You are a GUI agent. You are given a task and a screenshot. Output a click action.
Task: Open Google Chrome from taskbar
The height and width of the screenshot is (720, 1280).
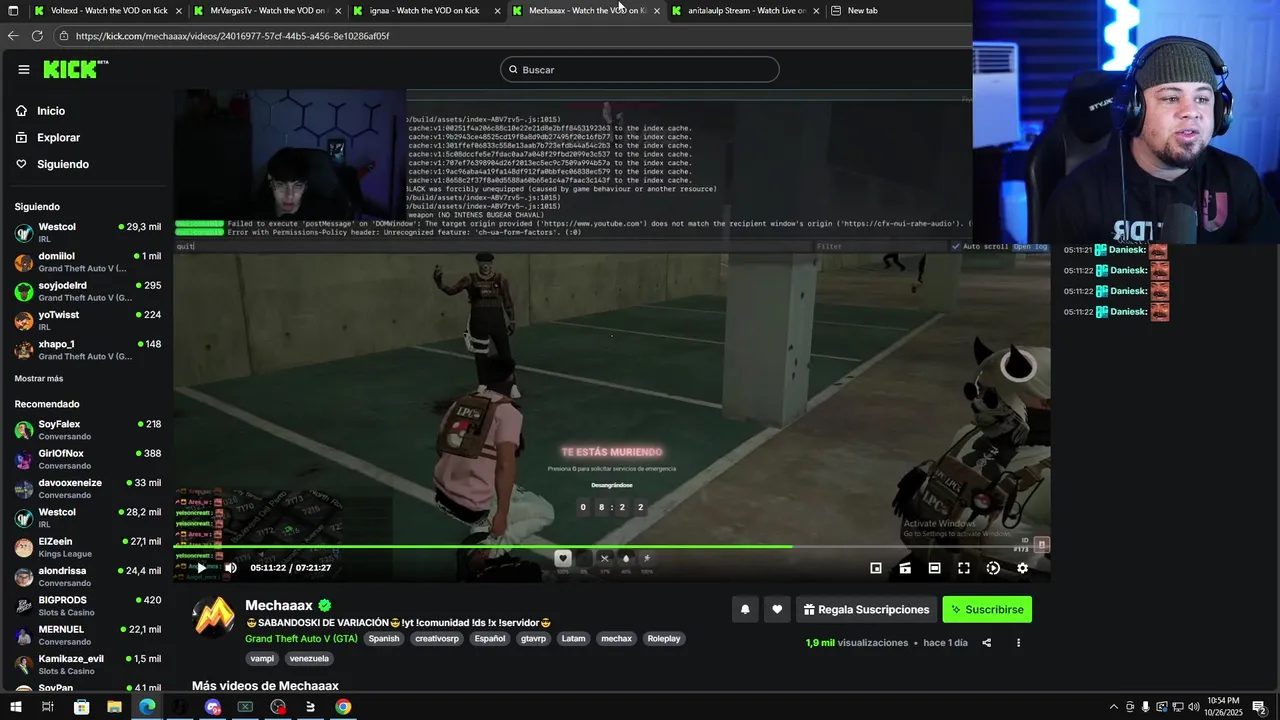pos(343,707)
